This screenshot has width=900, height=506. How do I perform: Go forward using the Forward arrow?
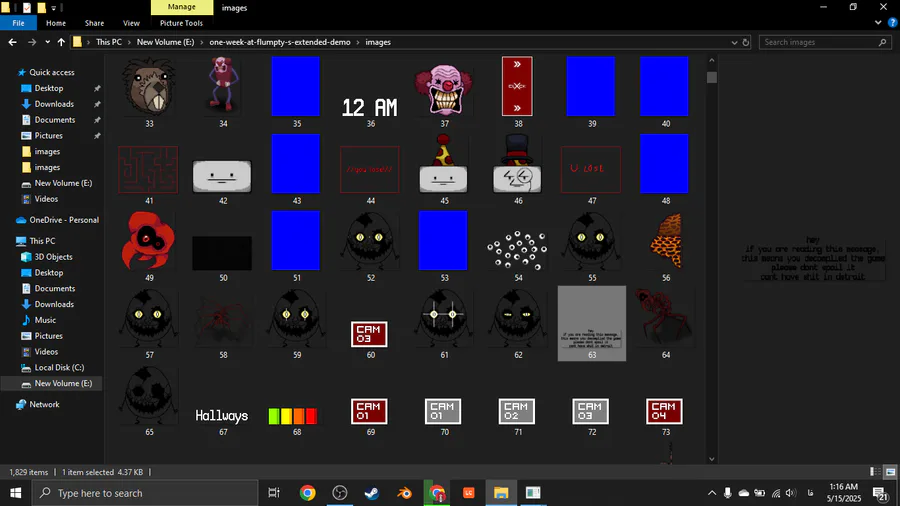[x=32, y=42]
